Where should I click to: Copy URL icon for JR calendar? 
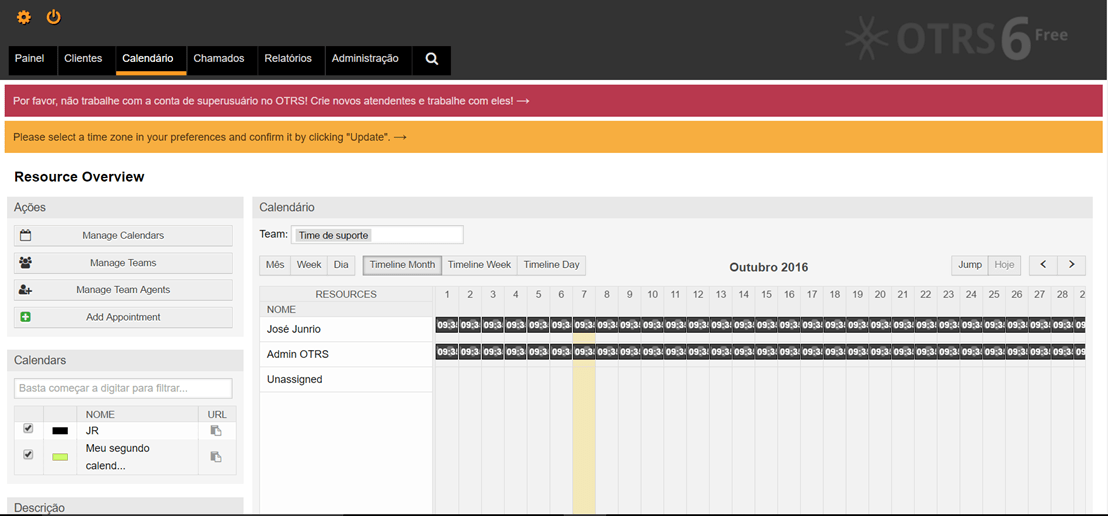pyautogui.click(x=216, y=431)
